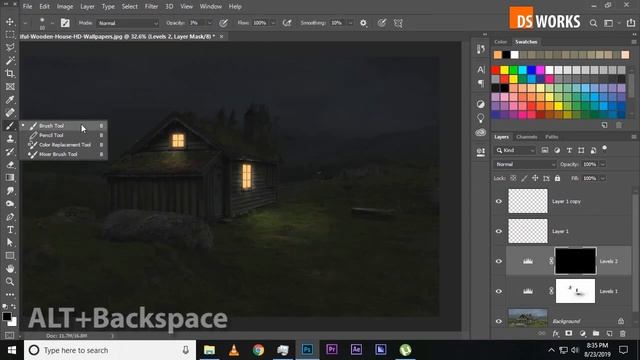The height and width of the screenshot is (360, 640).
Task: Toggle lock transparent pixels
Action: [513, 178]
